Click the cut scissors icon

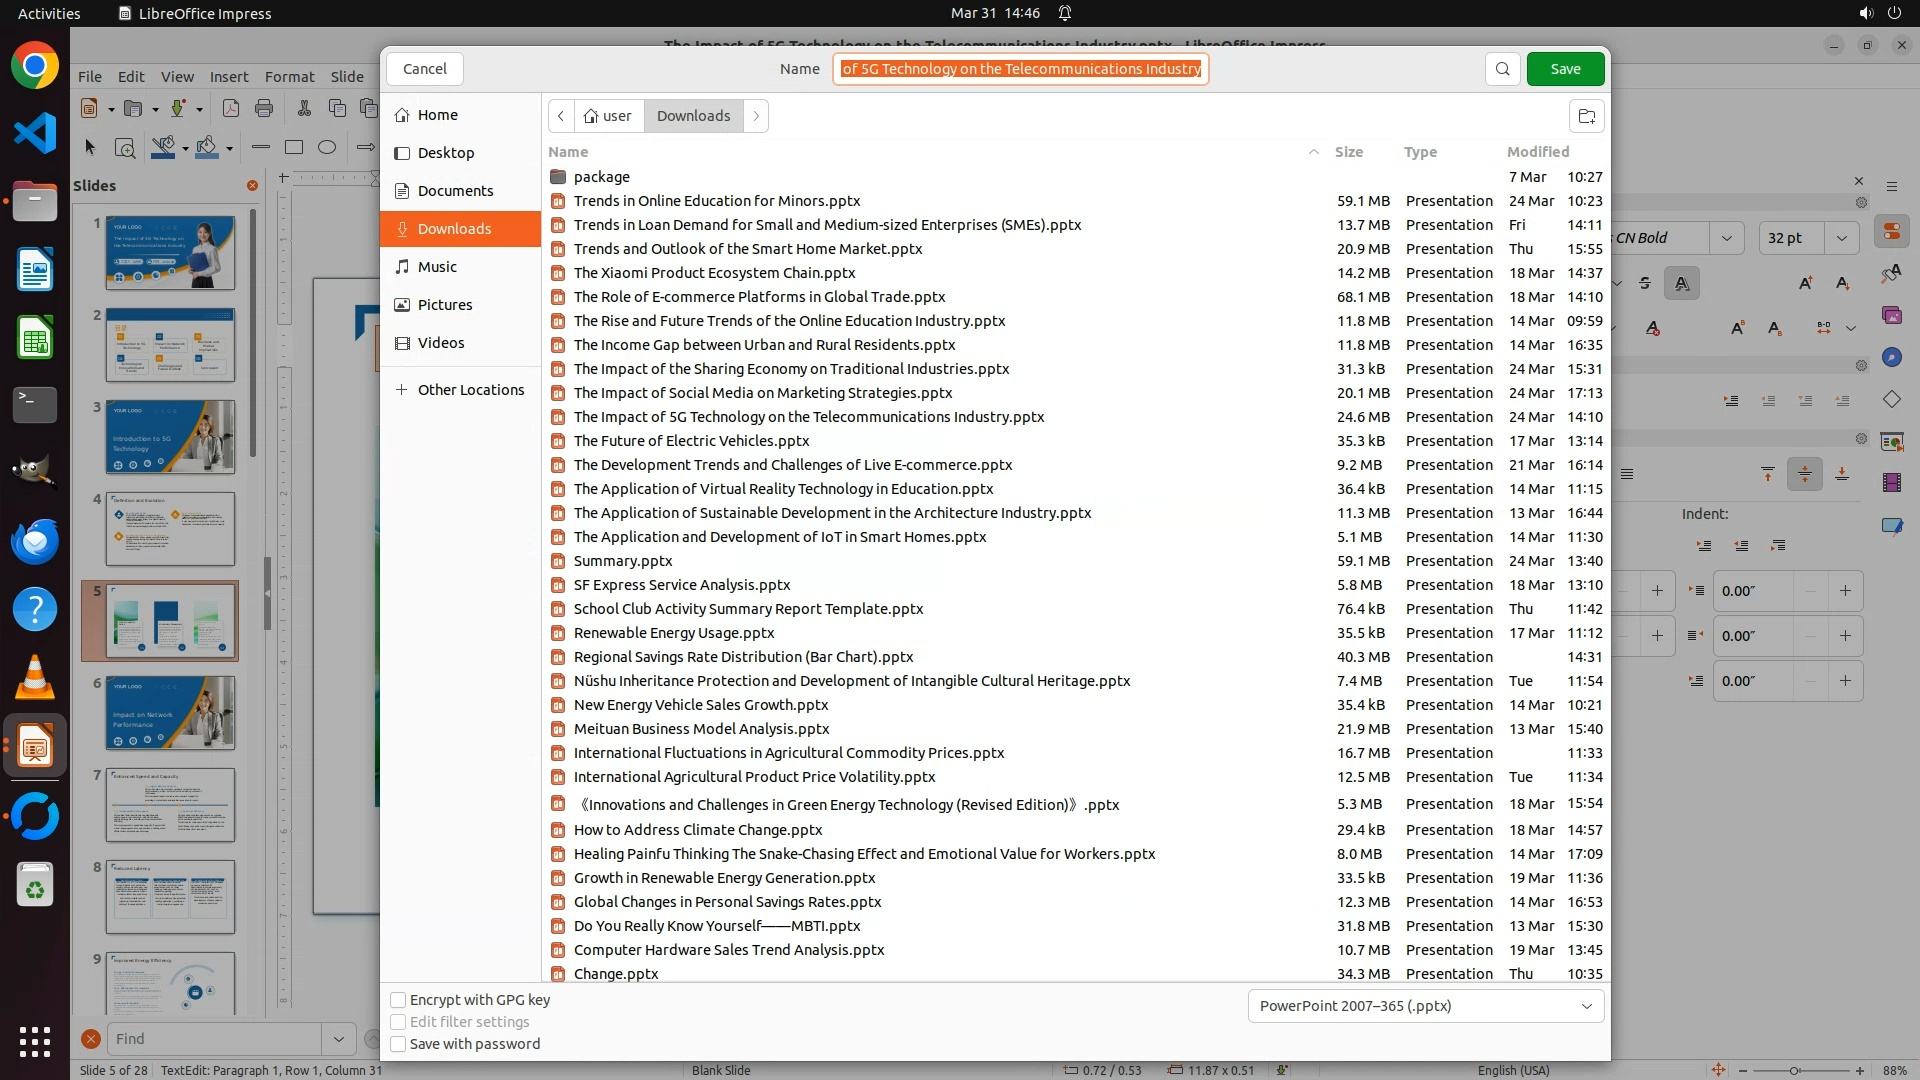click(x=304, y=108)
